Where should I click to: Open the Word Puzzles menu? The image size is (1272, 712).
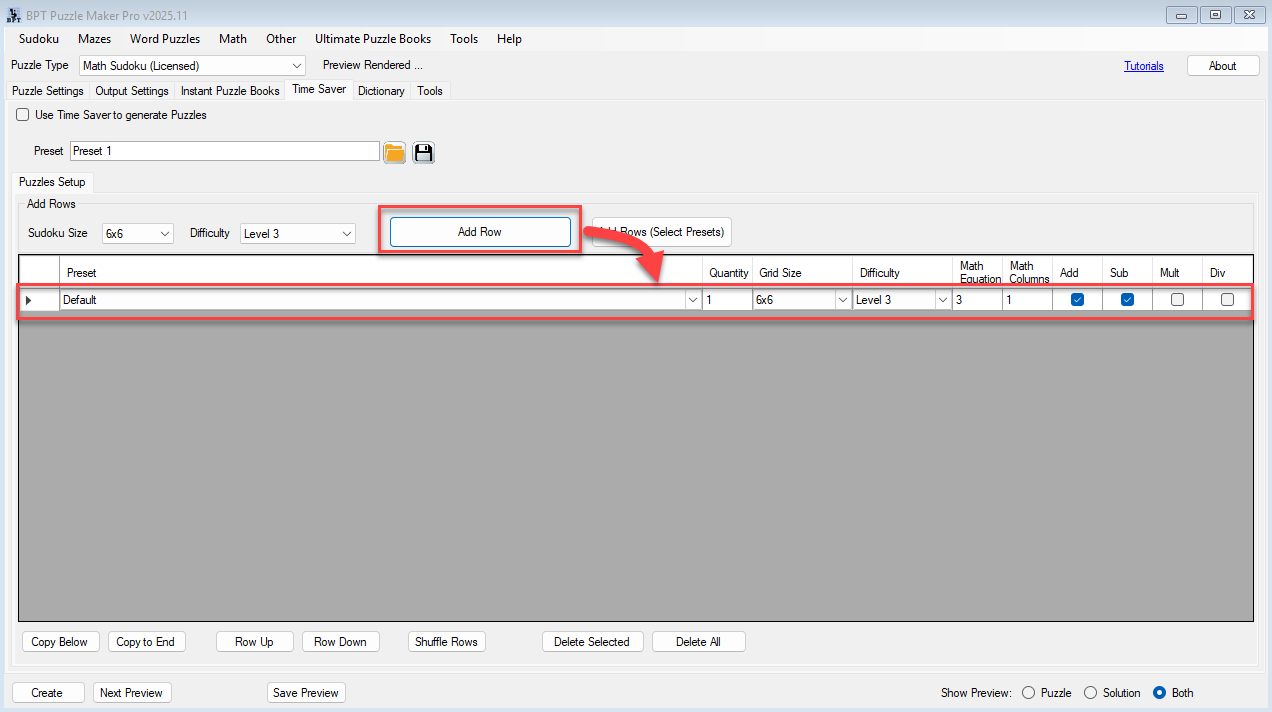click(x=165, y=39)
